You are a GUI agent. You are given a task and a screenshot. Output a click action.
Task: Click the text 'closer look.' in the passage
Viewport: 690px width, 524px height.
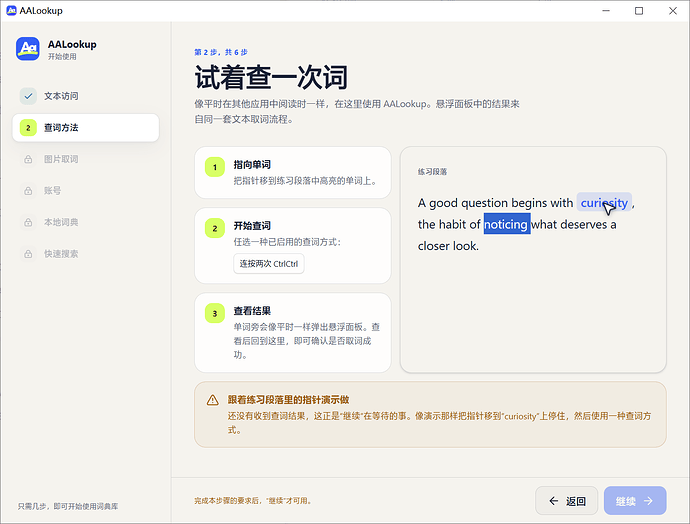tap(448, 246)
